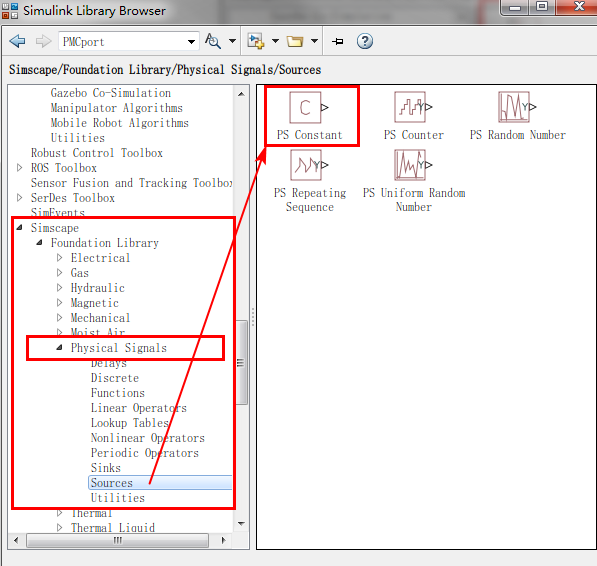Viewport: 597px width, 566px height.
Task: Select Mechanical tree item
Action: coord(100,318)
